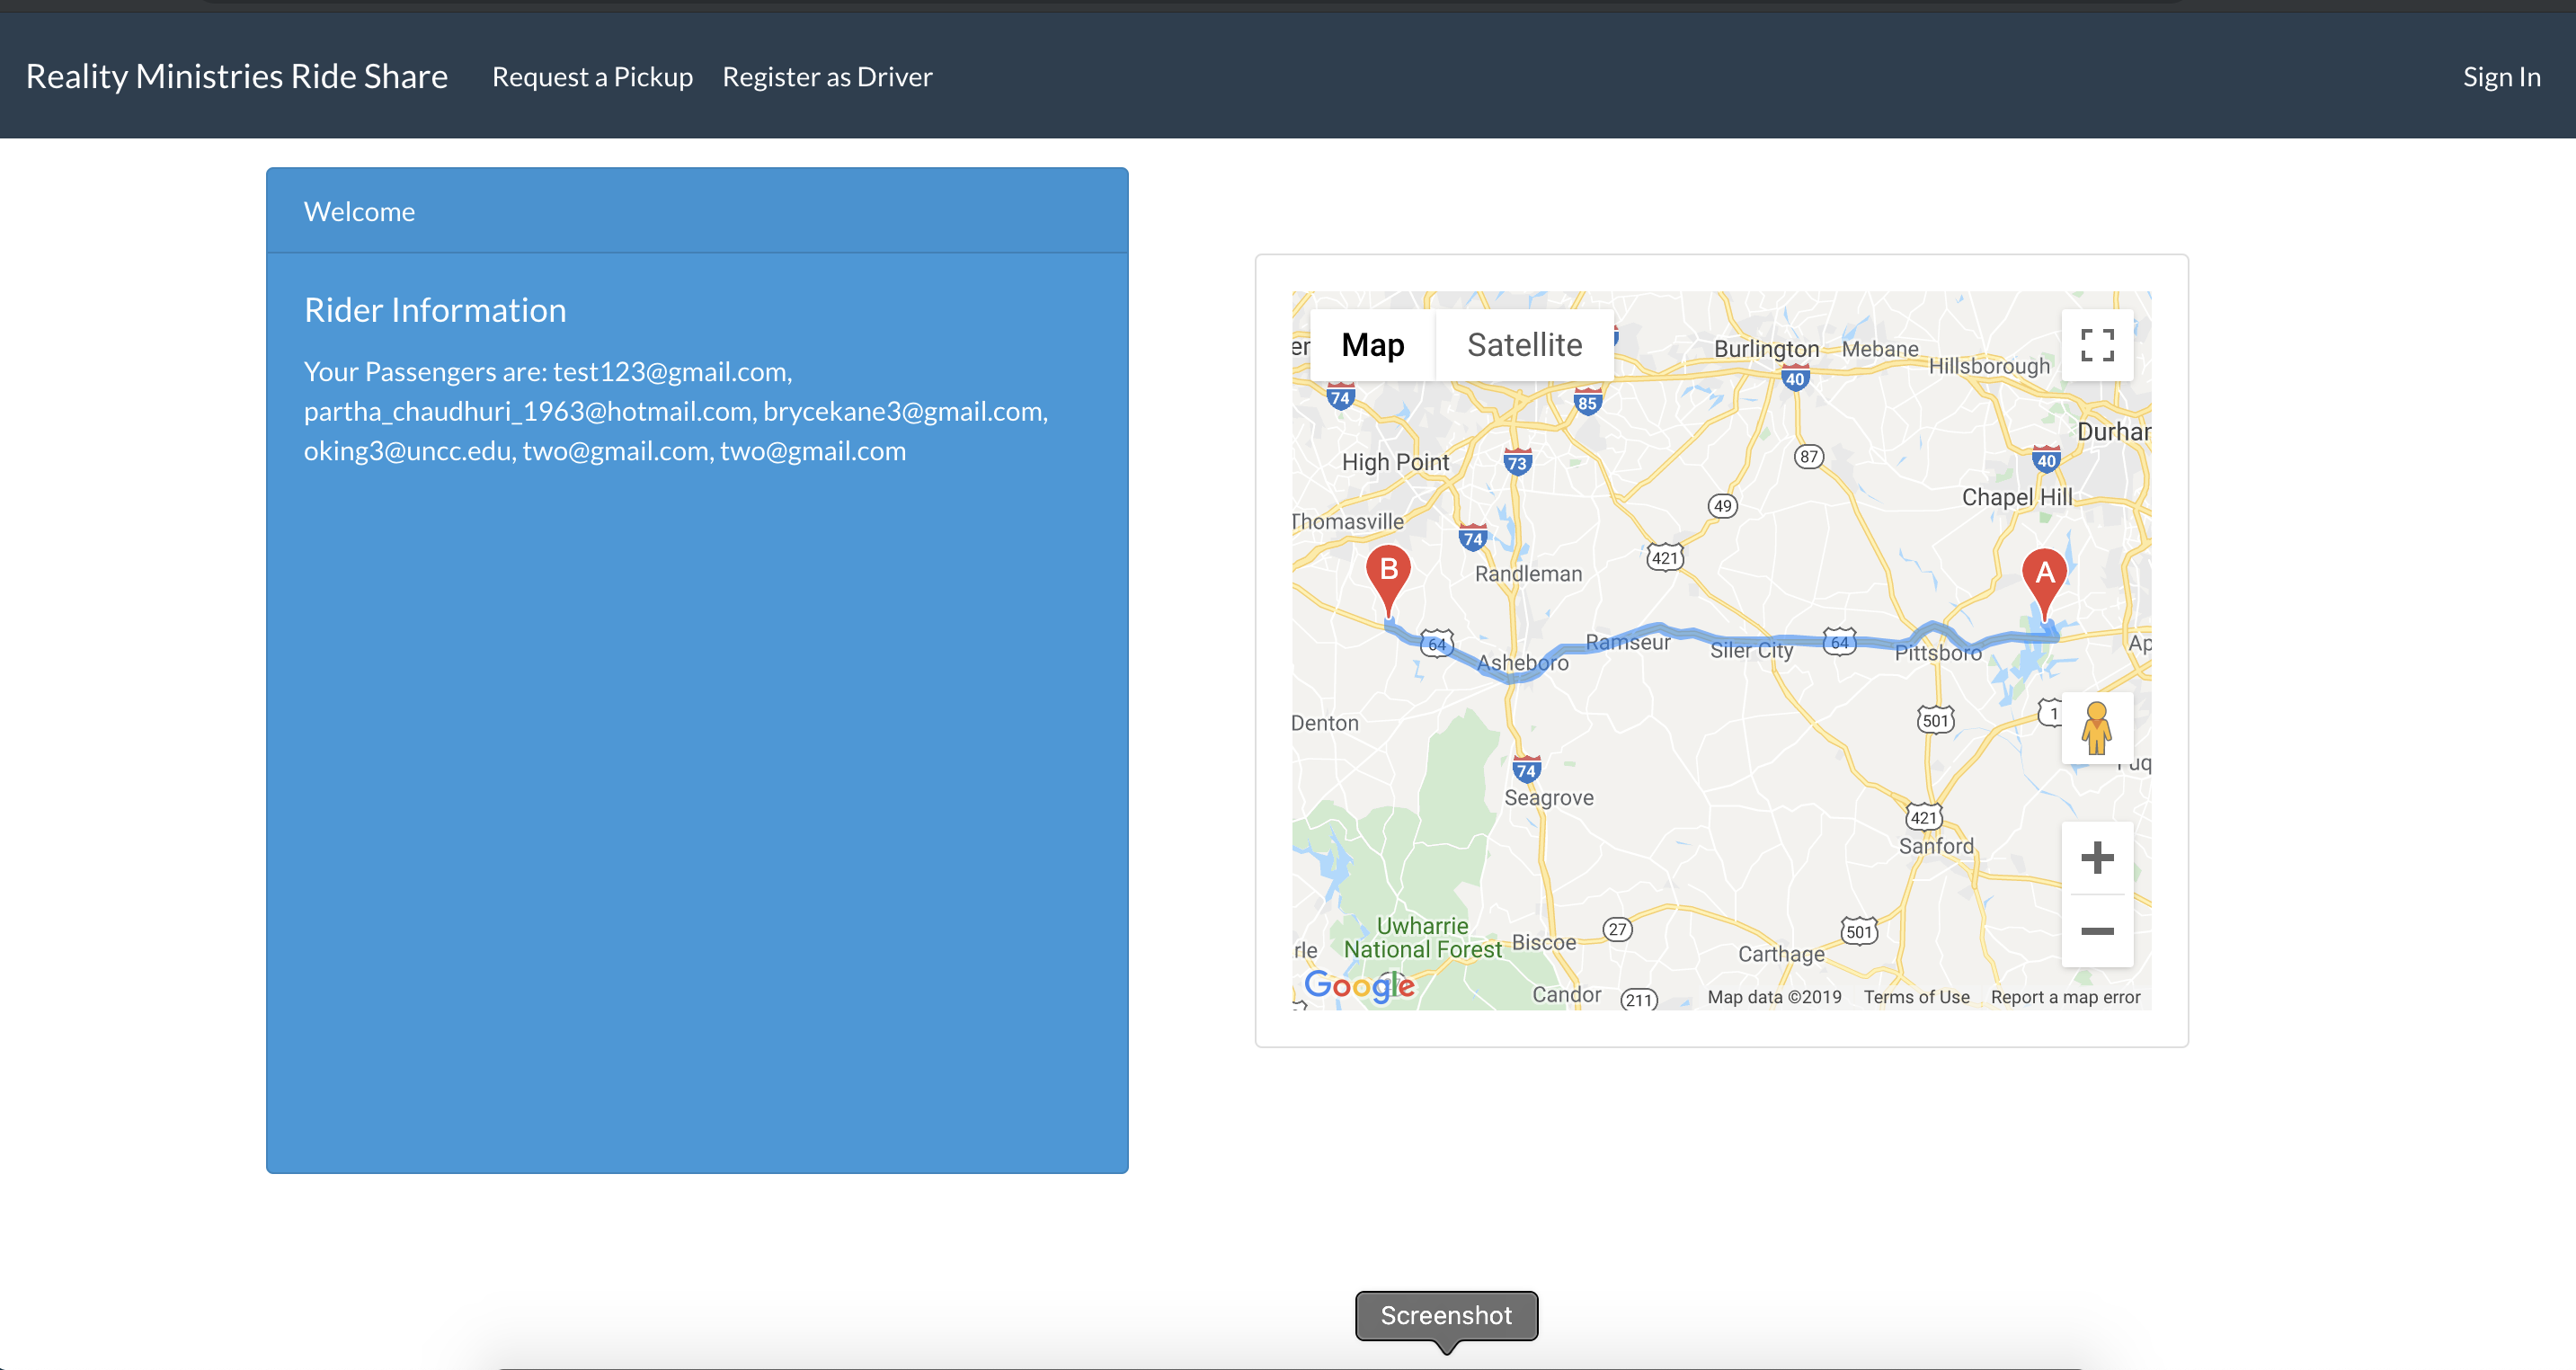
Task: Click the Google logo on map
Action: [1359, 986]
